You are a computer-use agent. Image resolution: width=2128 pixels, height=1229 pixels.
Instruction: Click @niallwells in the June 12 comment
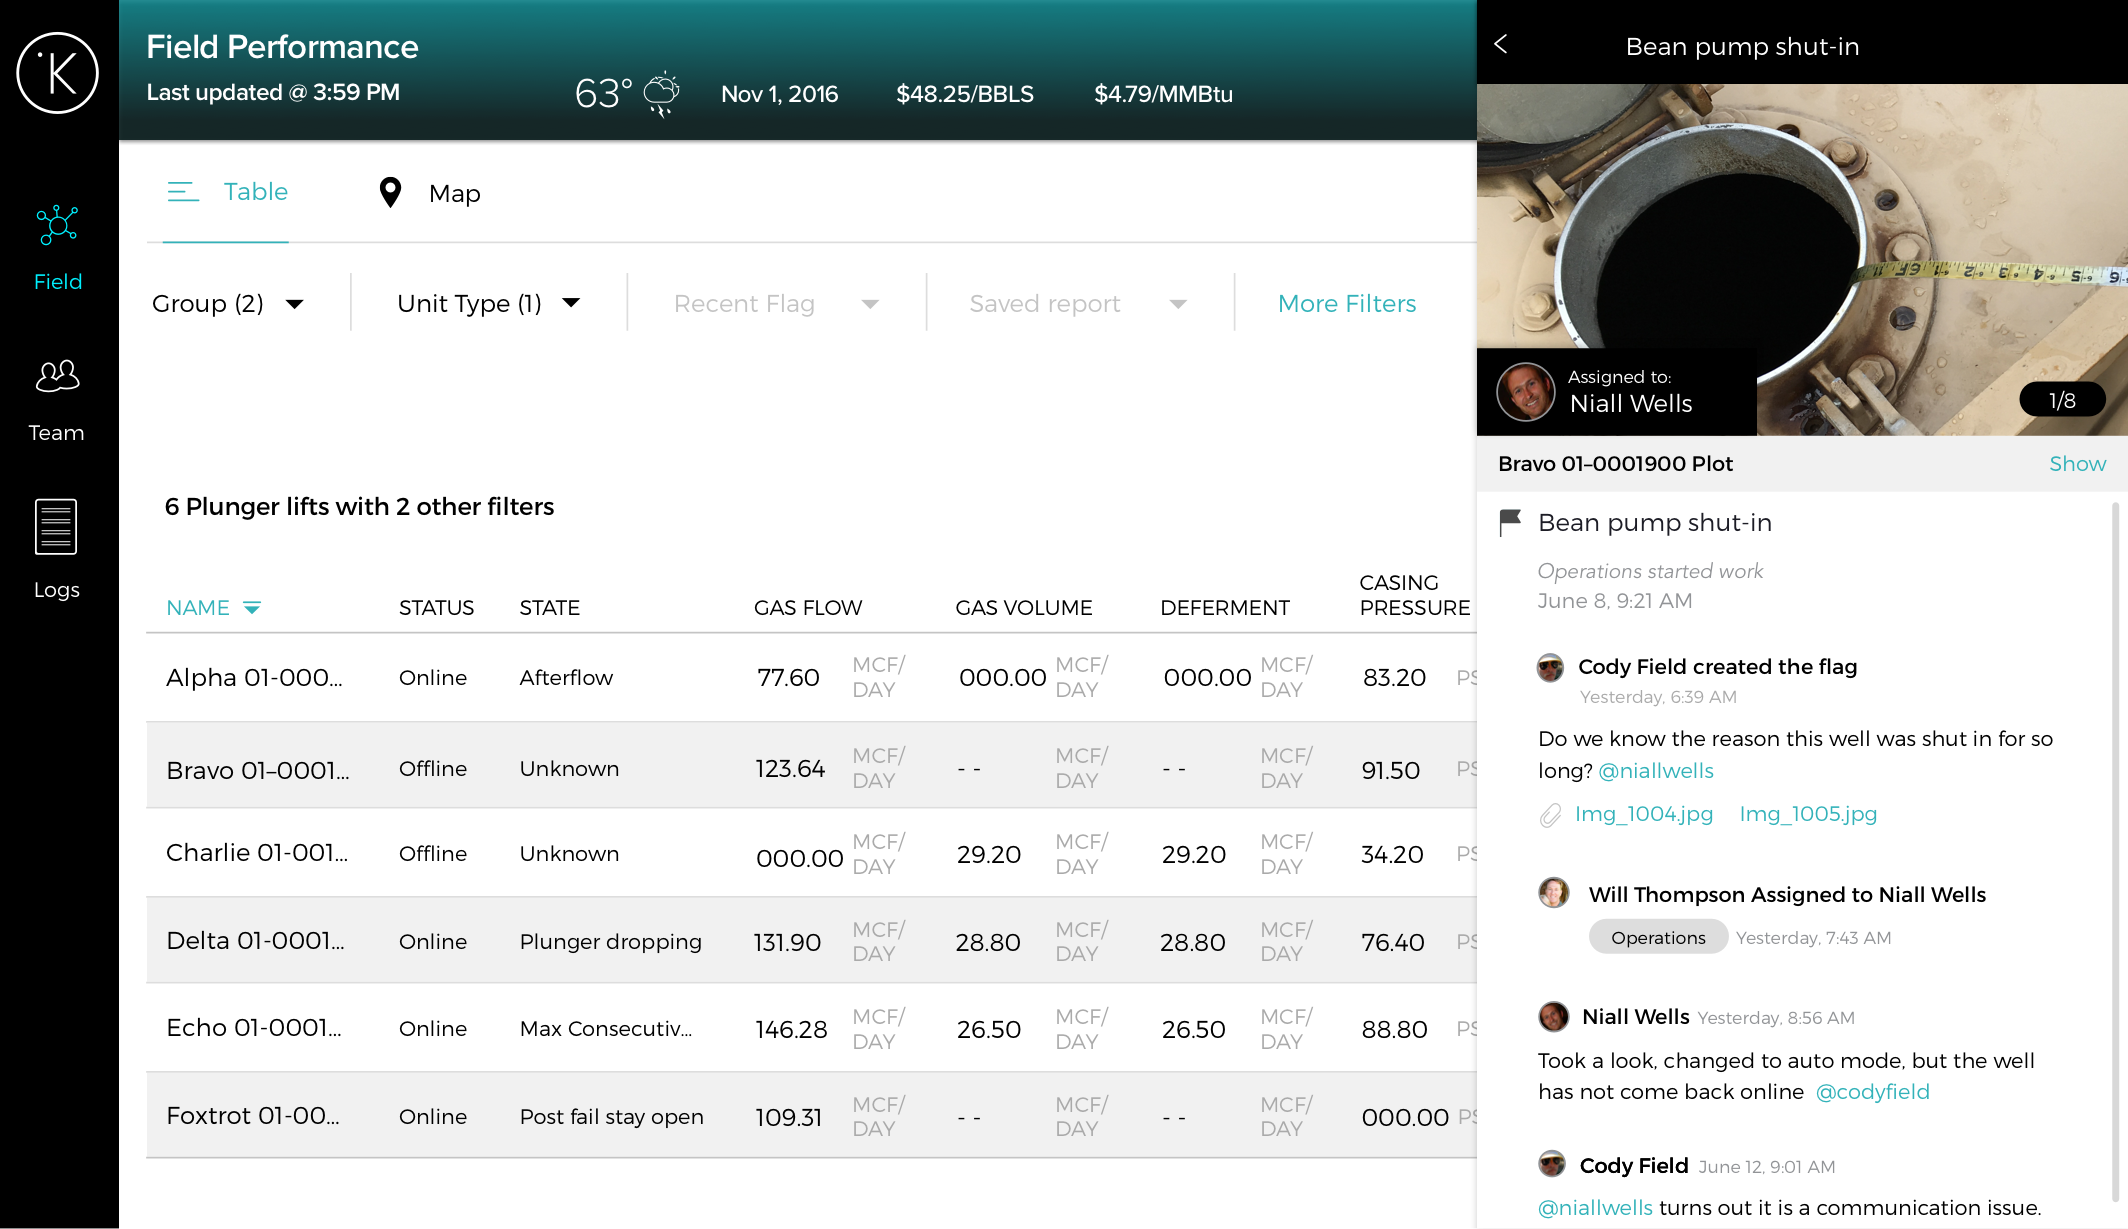point(1595,1208)
